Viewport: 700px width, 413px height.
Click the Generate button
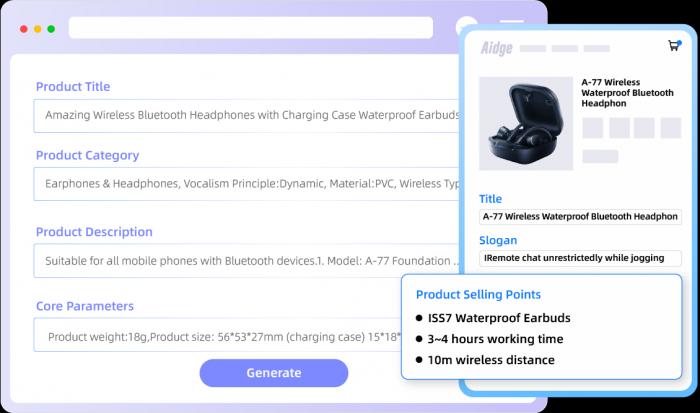274,373
